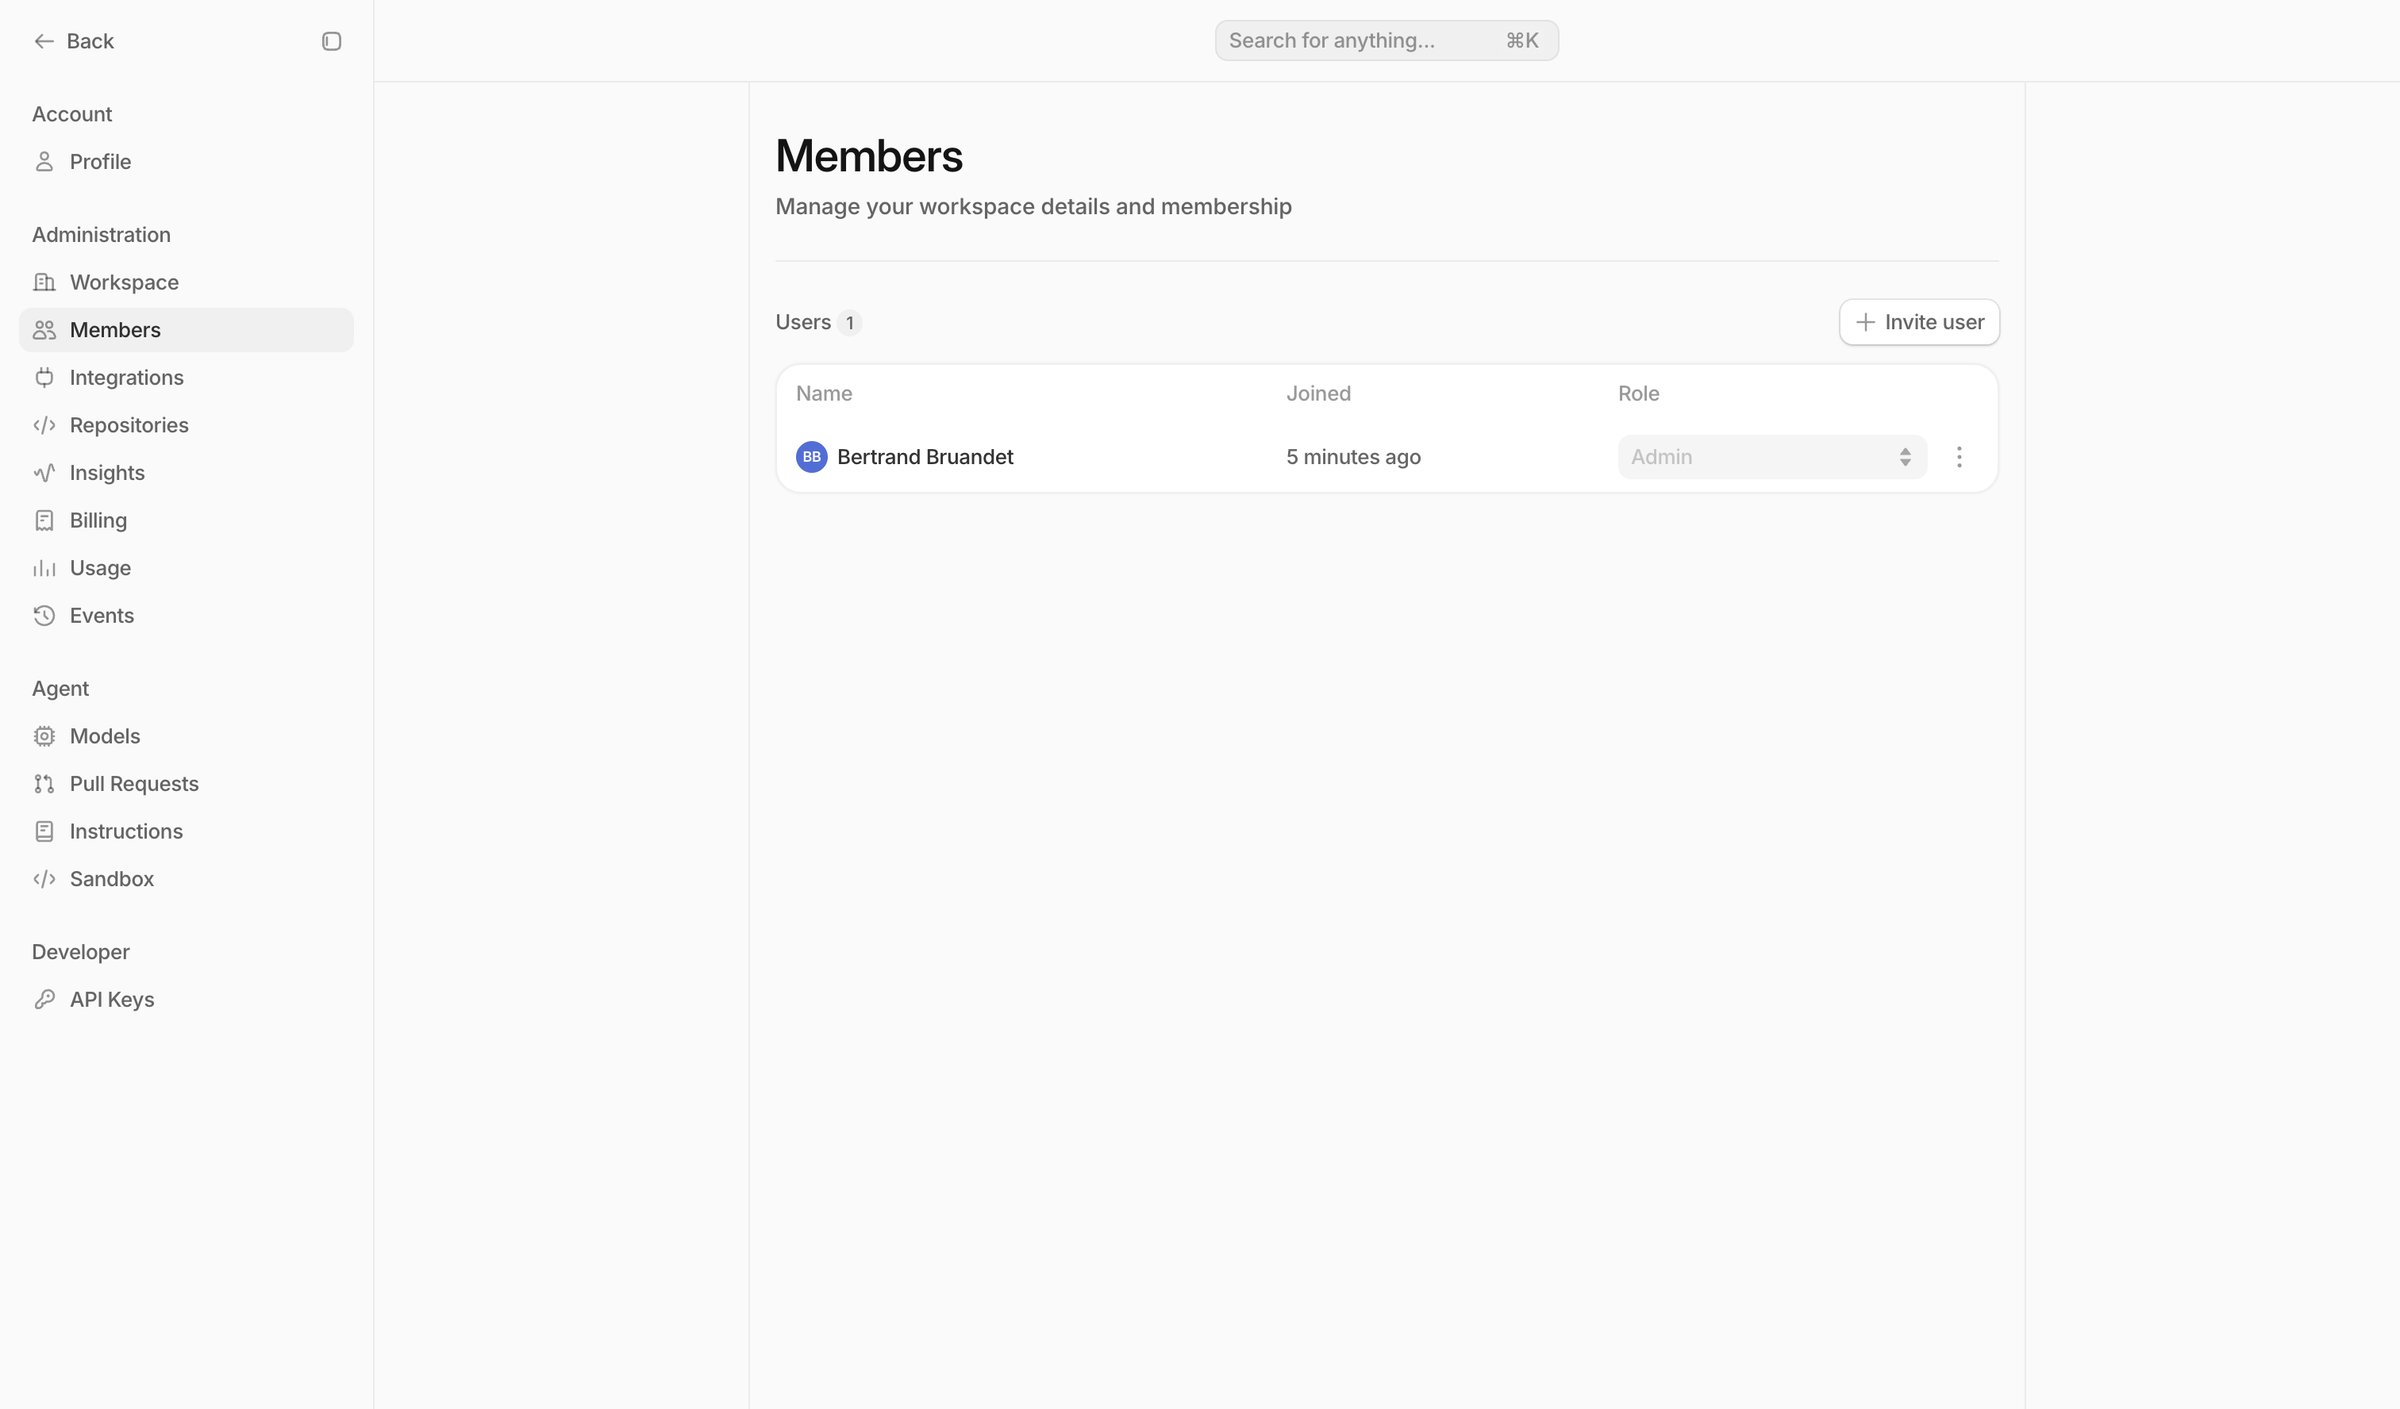
Task: Click the Pull Requests branch icon
Action: pos(44,784)
